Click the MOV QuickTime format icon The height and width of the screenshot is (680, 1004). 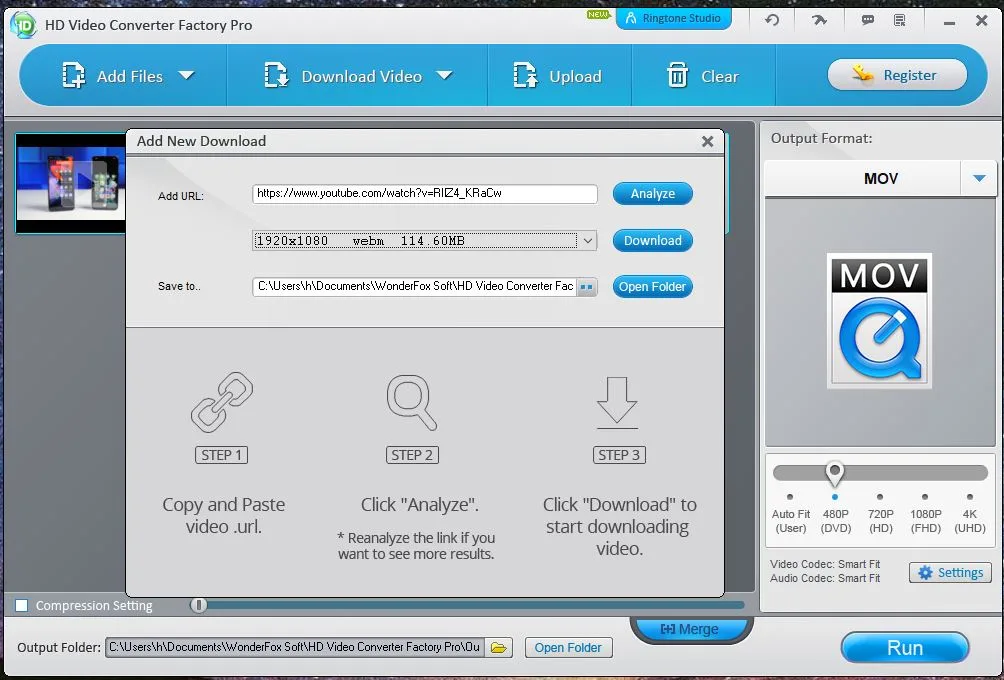tap(879, 321)
